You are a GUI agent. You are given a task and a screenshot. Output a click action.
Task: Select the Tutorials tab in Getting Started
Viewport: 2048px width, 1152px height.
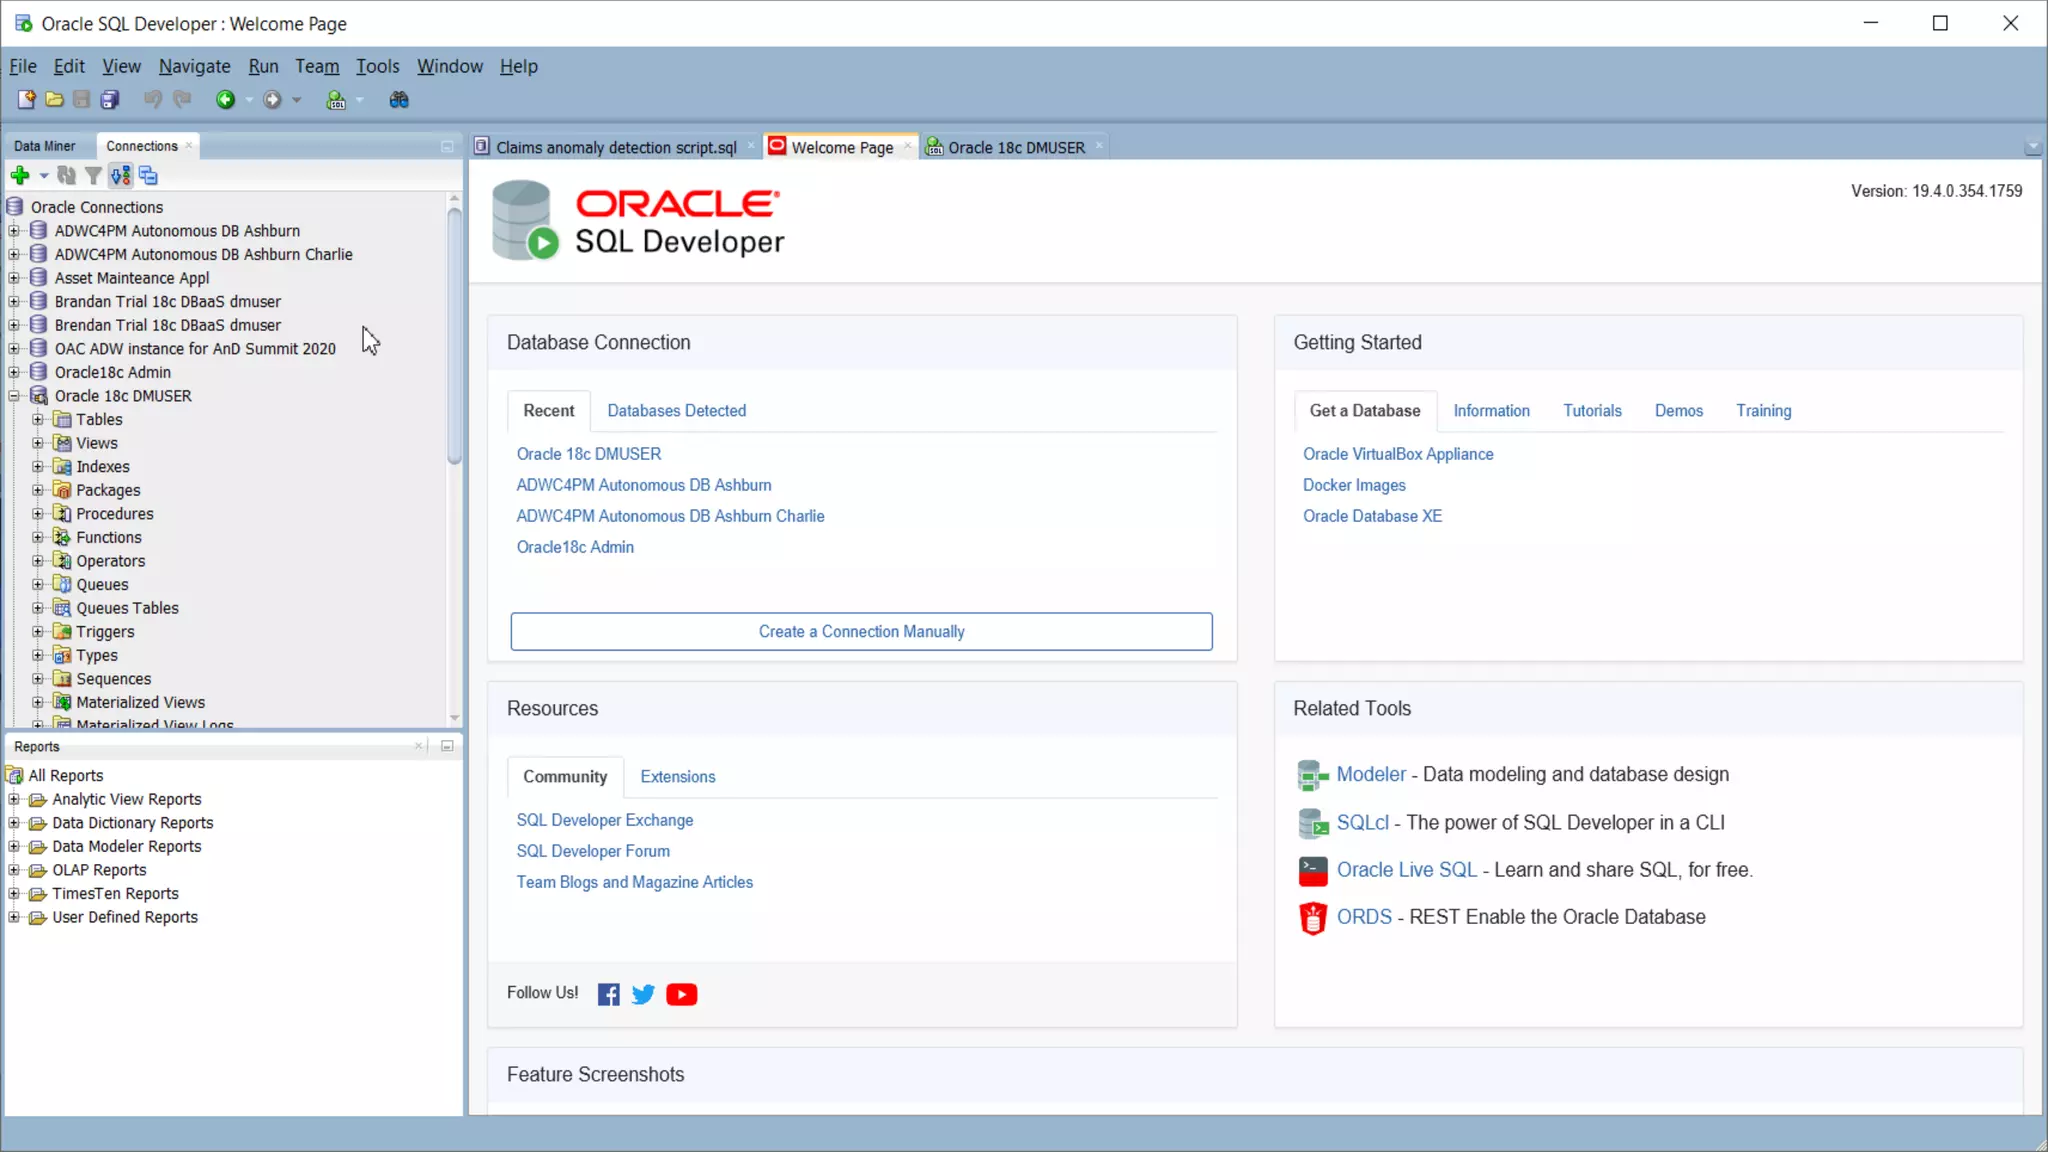coord(1592,411)
